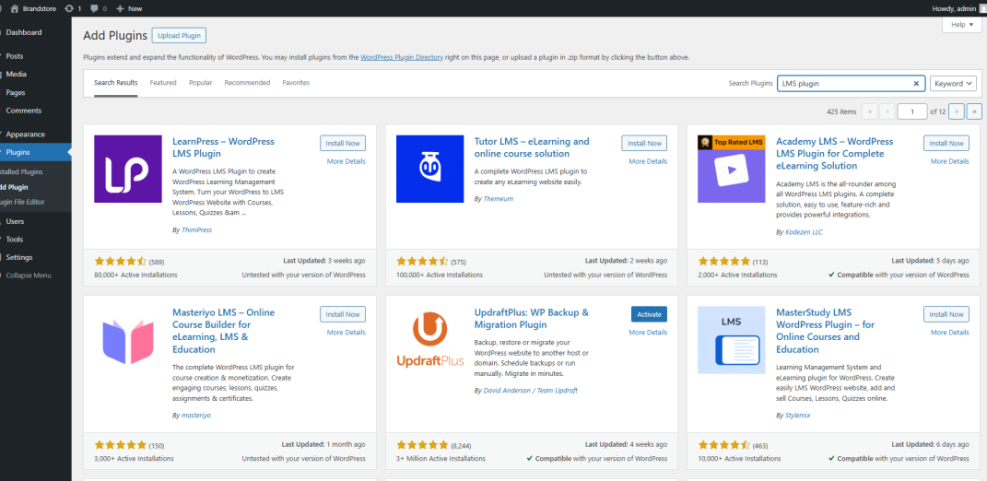Screen dimensions: 987x481
Task: Go to next page of plugin results
Action: pyautogui.click(x=956, y=111)
